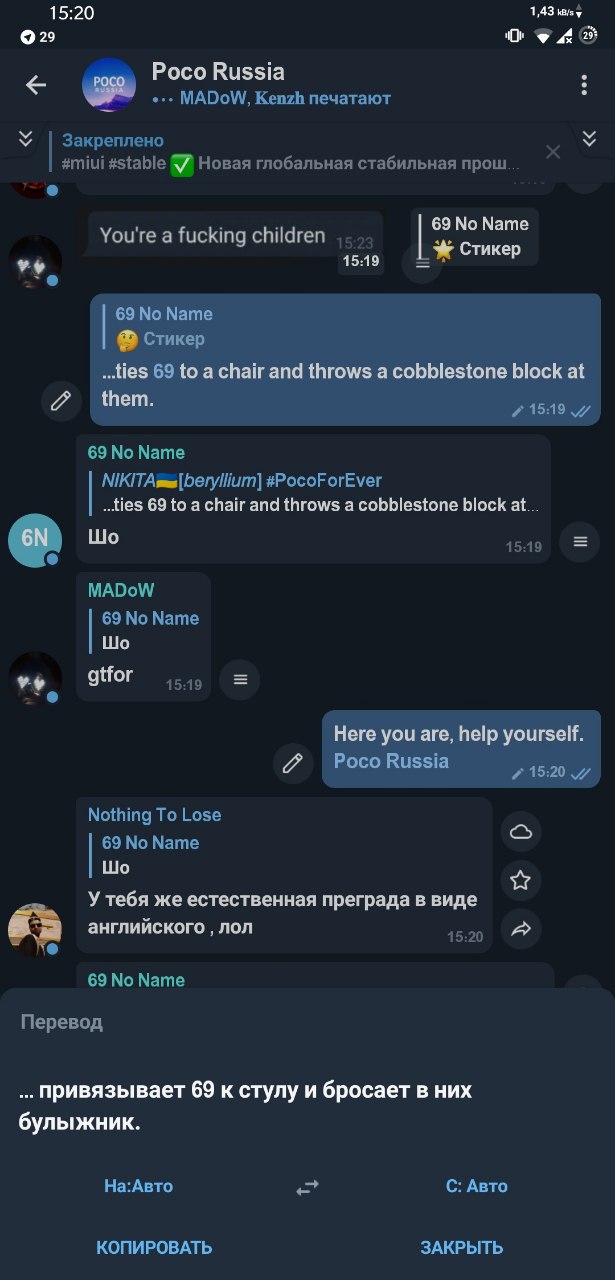Screen dimensions: 615x1280
Task: Edit the 'Here you are' message pencil
Action: [293, 764]
